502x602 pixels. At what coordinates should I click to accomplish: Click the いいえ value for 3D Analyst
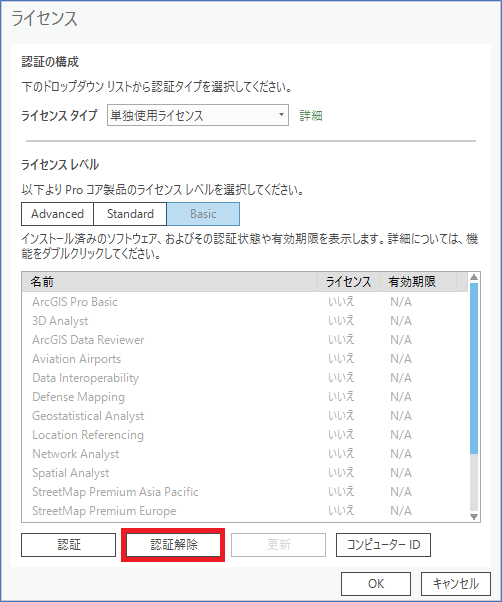tap(341, 321)
